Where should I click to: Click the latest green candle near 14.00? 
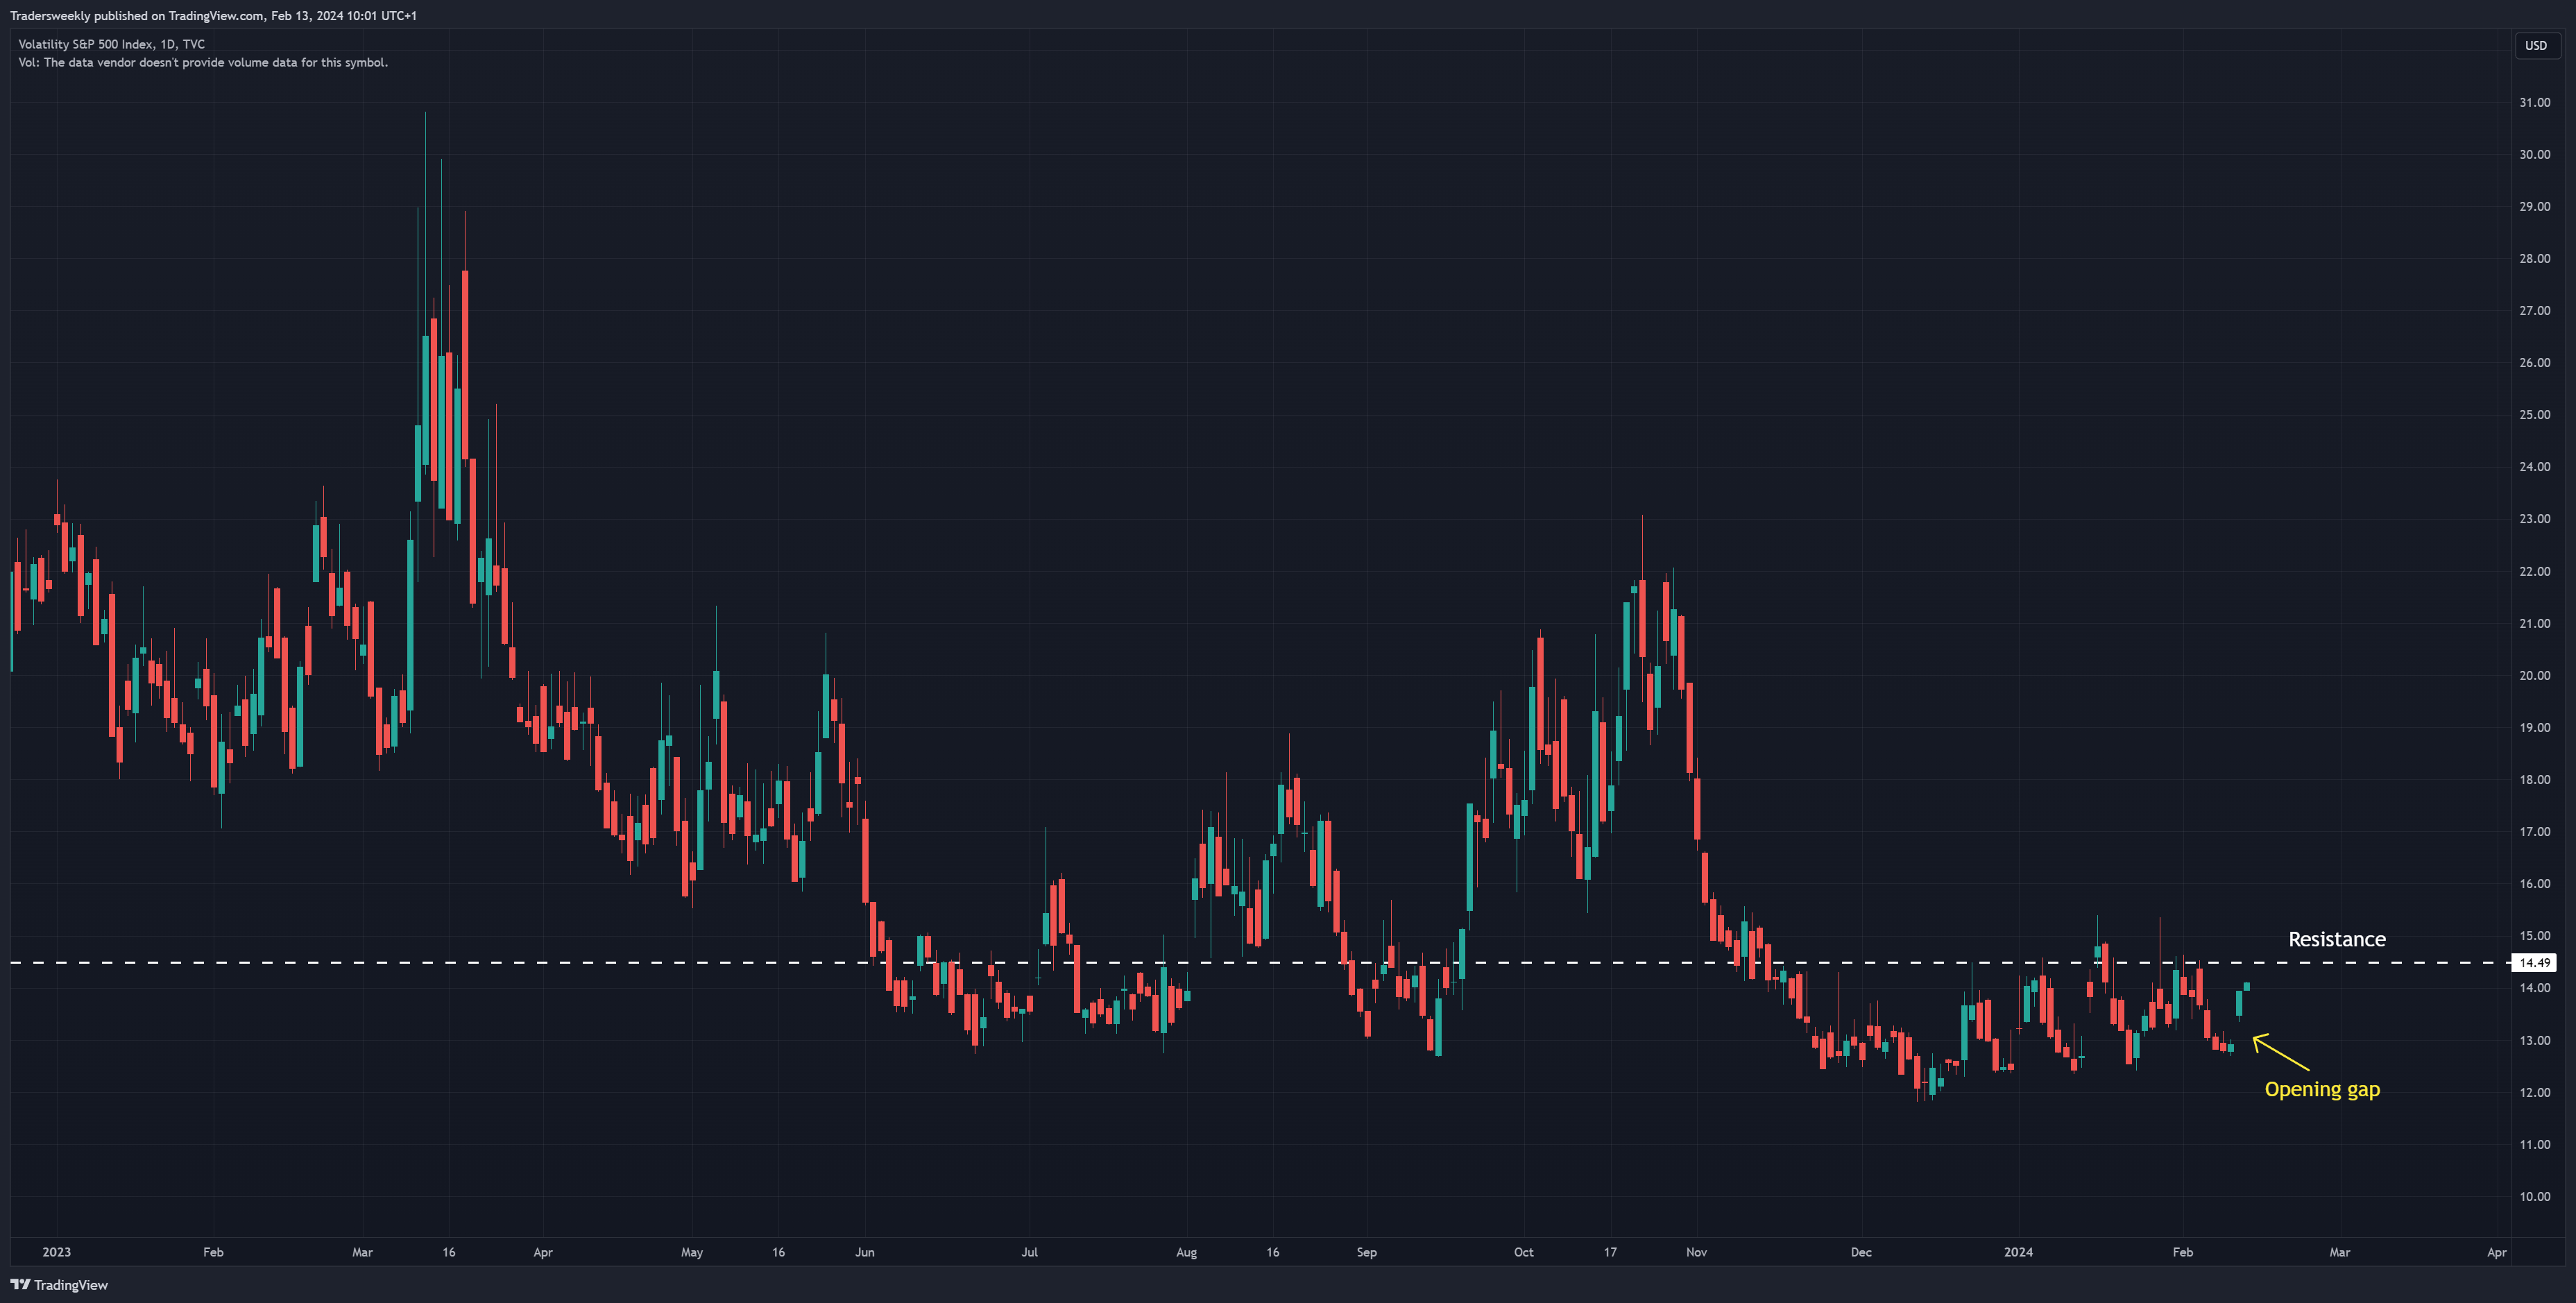[x=2247, y=986]
